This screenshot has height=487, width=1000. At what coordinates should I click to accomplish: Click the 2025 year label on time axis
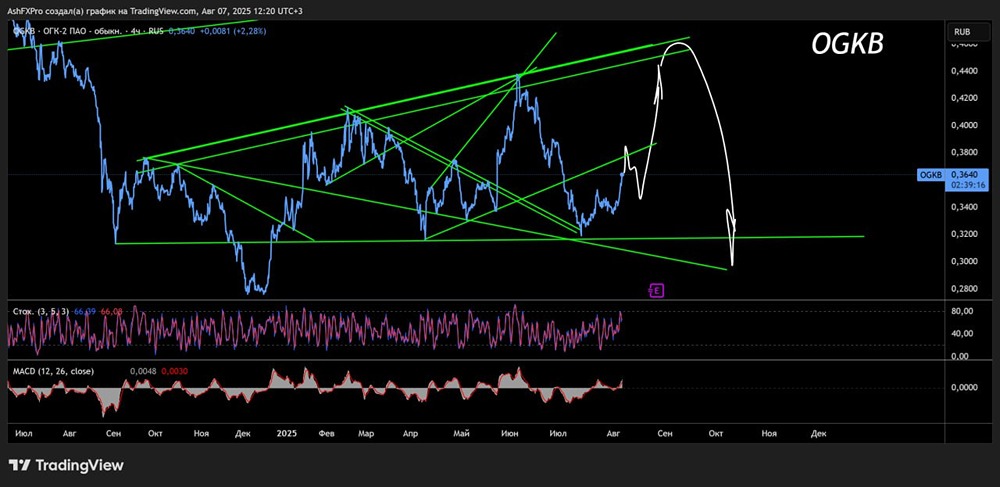(287, 433)
